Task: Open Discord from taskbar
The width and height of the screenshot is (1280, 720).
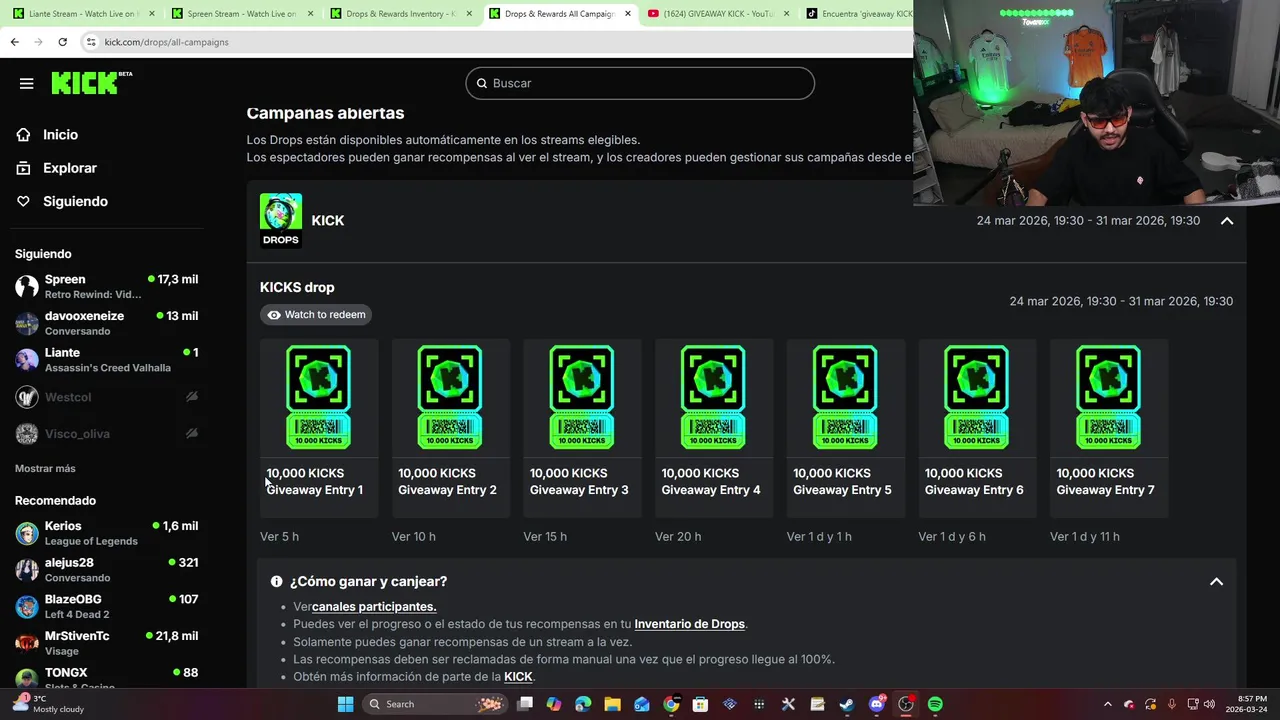Action: [876, 704]
